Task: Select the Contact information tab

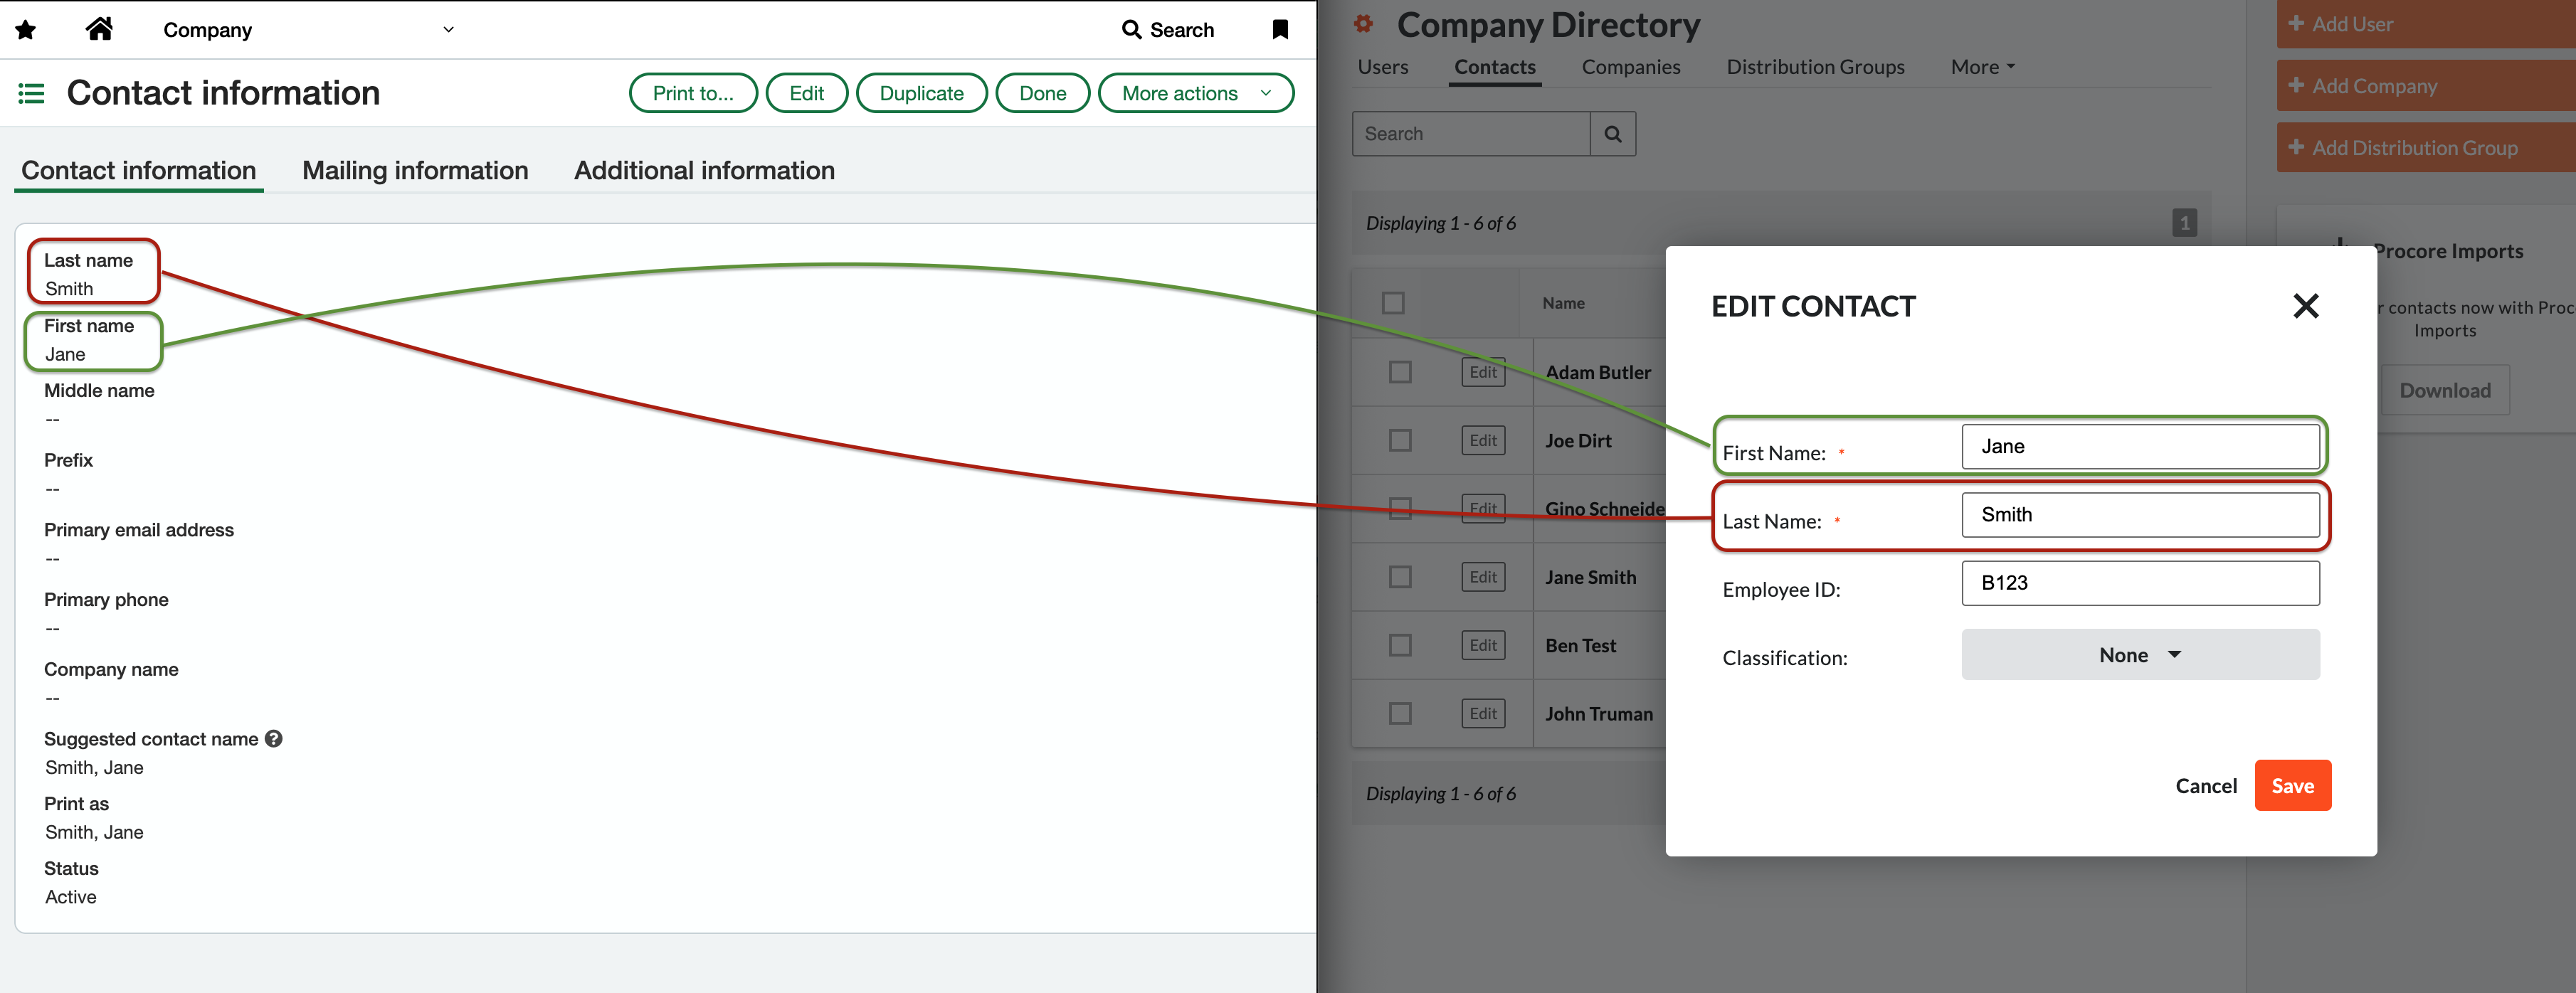Action: [139, 170]
